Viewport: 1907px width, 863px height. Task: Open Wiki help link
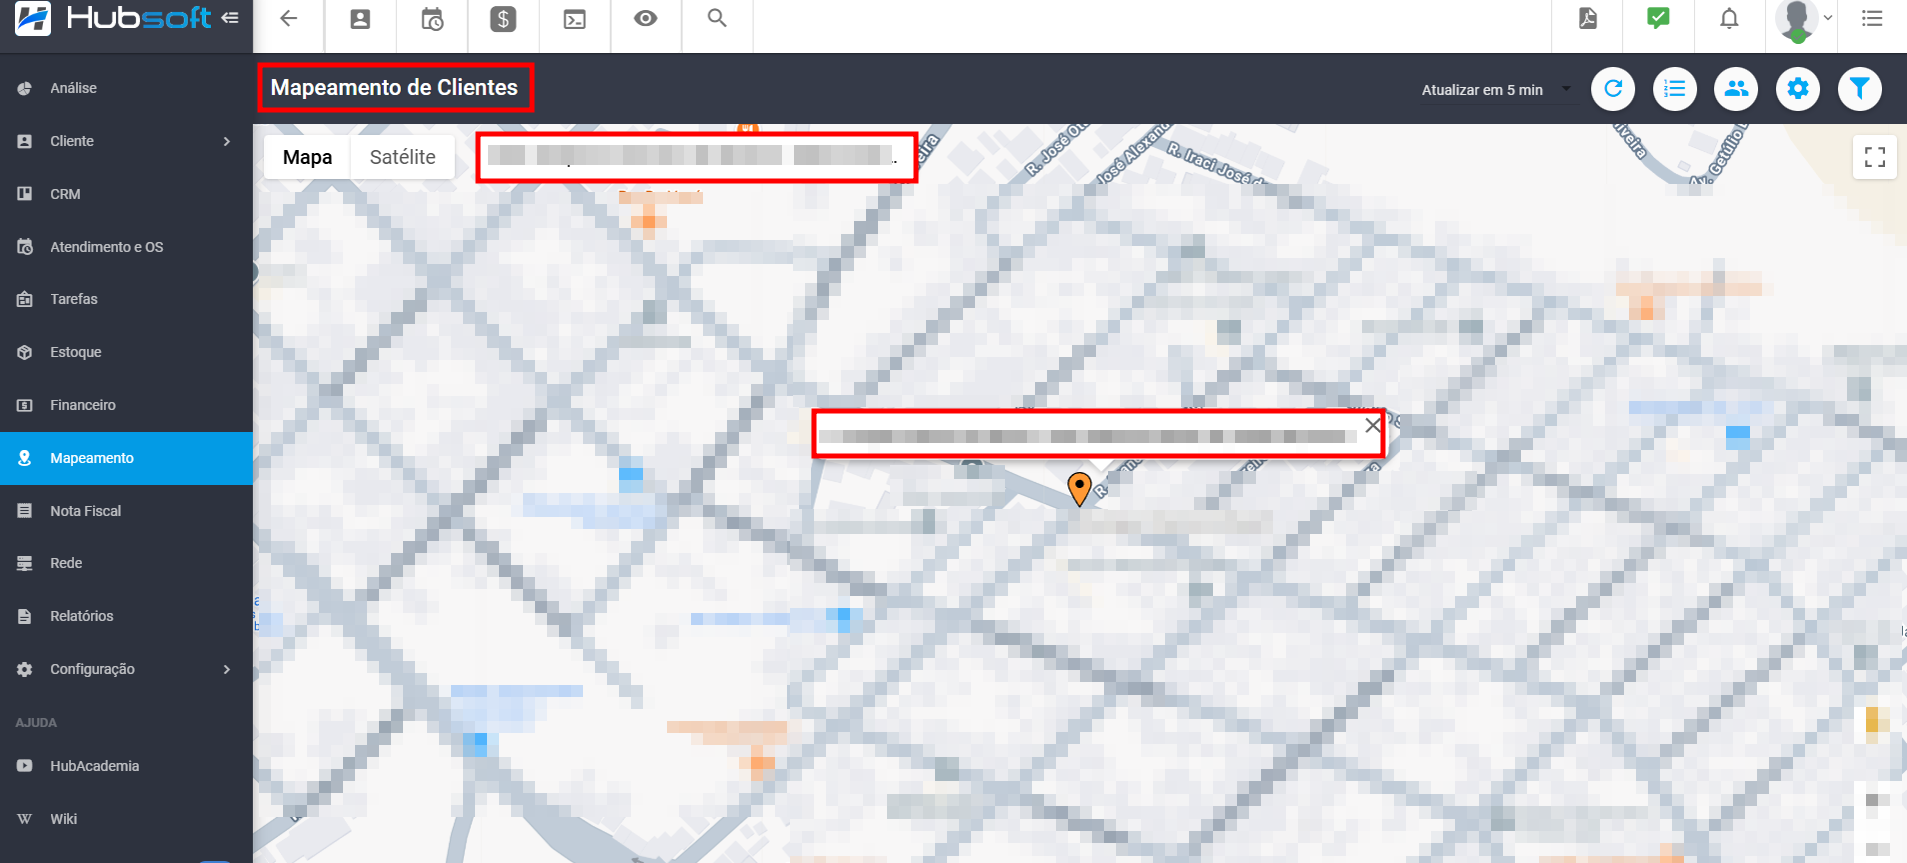click(126, 819)
